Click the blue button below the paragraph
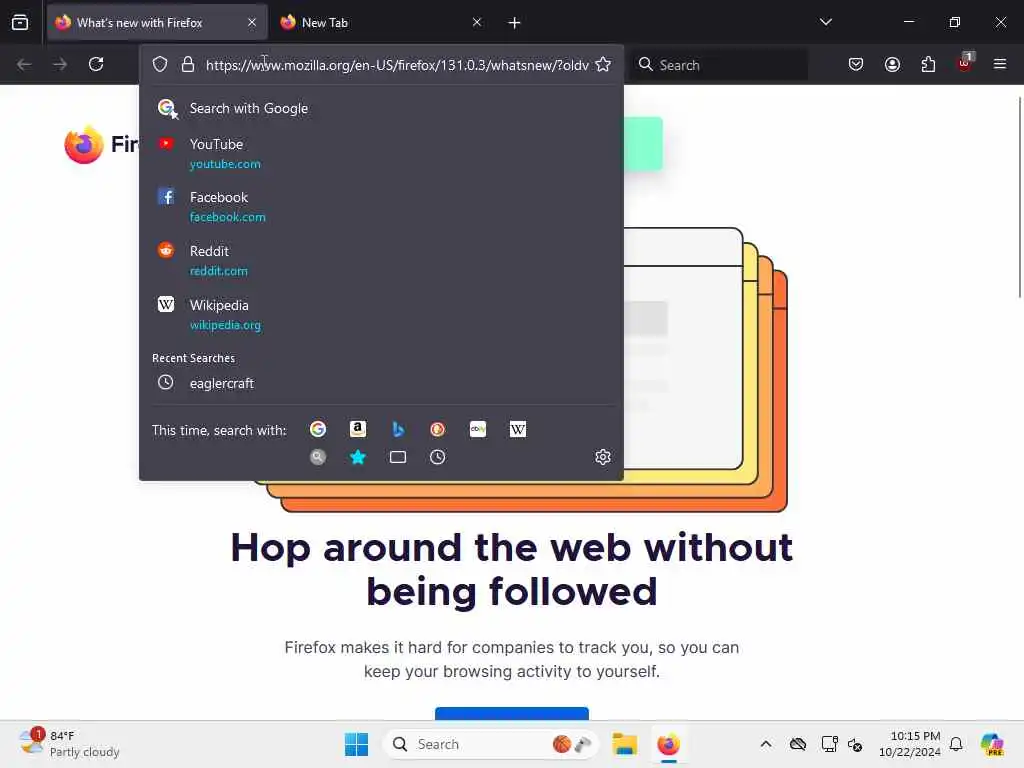The height and width of the screenshot is (768, 1024). 512,714
